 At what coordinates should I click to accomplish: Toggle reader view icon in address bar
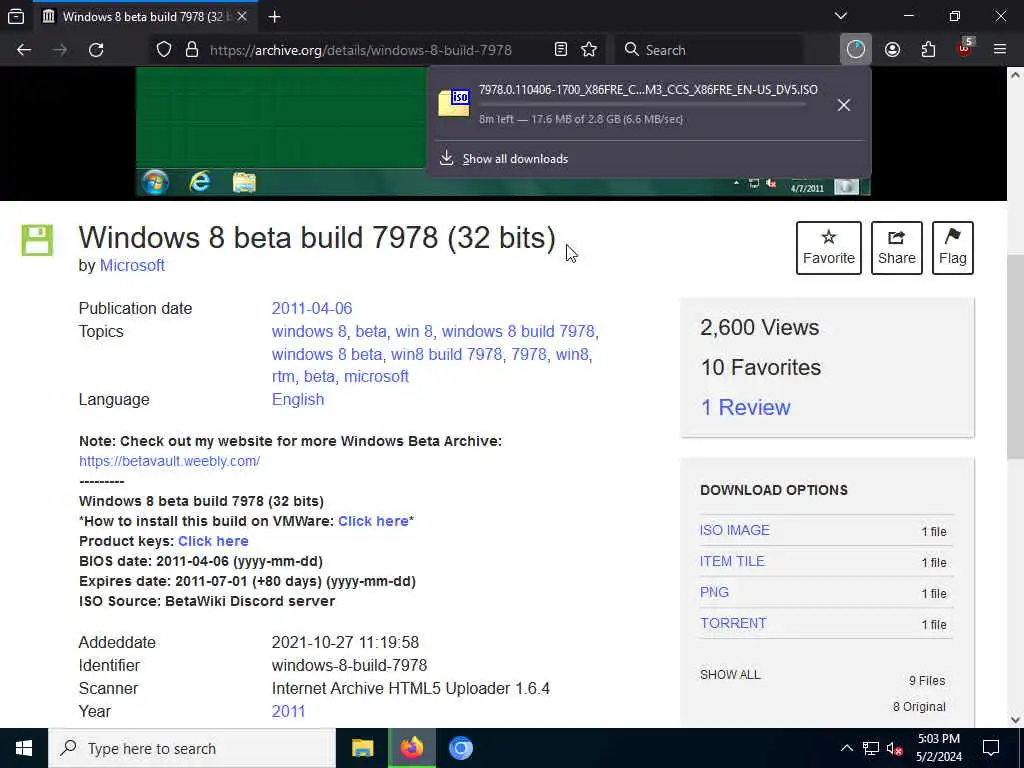point(560,50)
